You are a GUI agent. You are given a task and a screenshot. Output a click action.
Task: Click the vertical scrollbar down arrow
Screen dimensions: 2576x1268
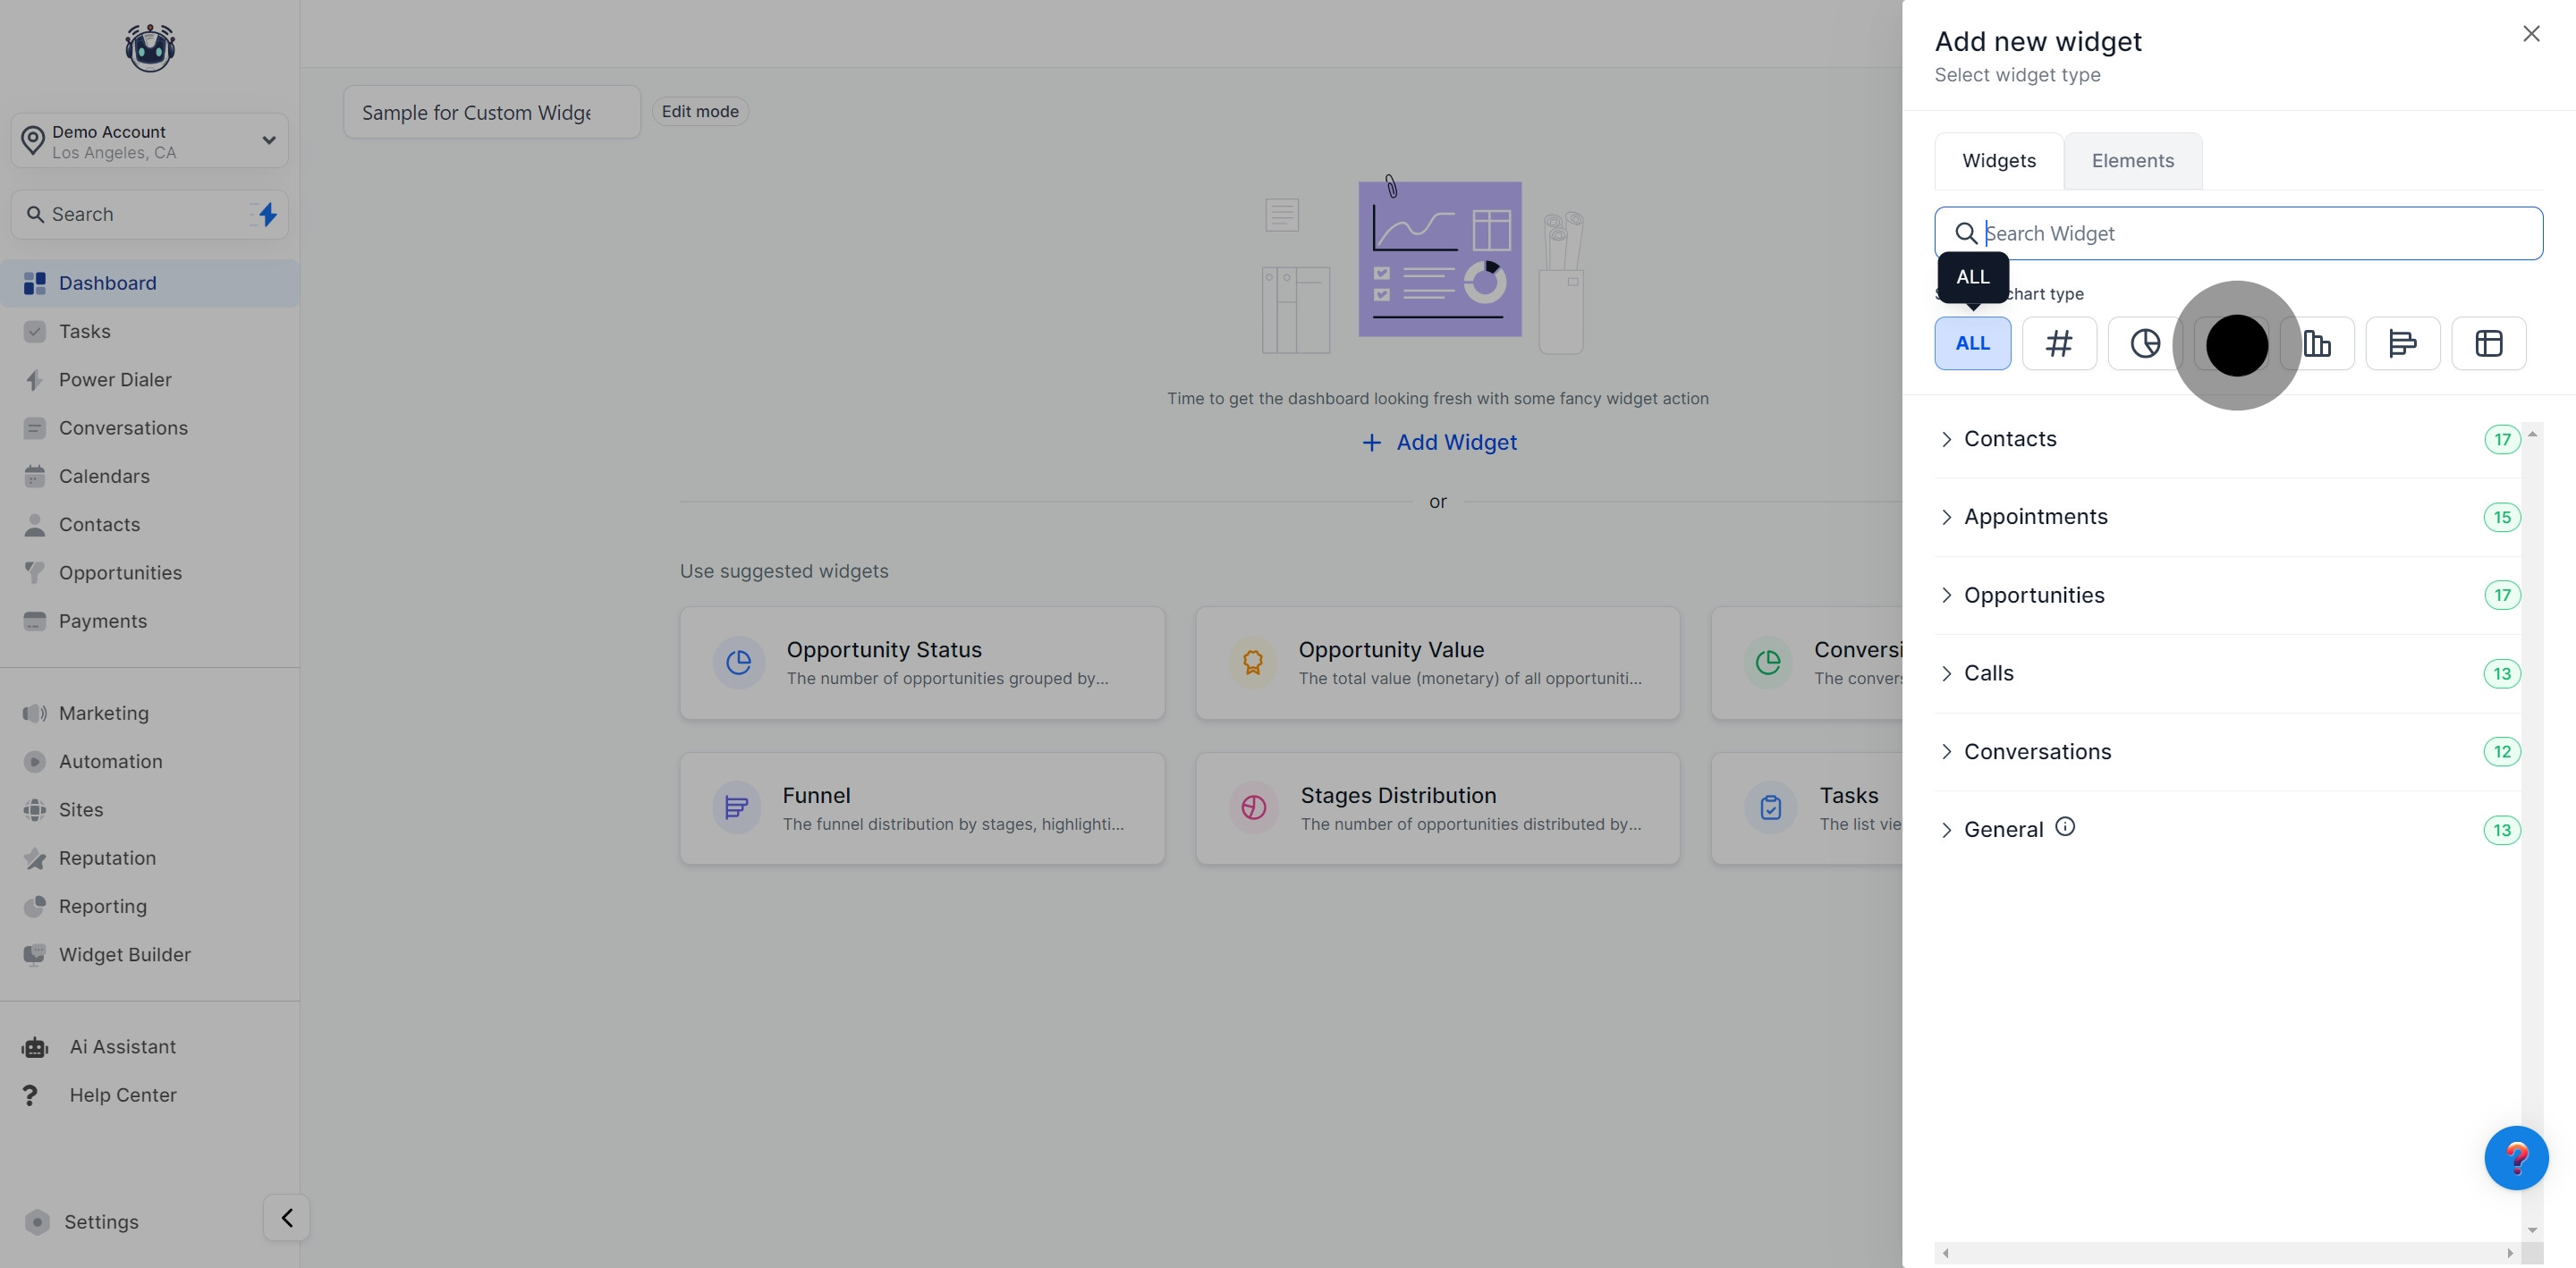pyautogui.click(x=2532, y=1231)
